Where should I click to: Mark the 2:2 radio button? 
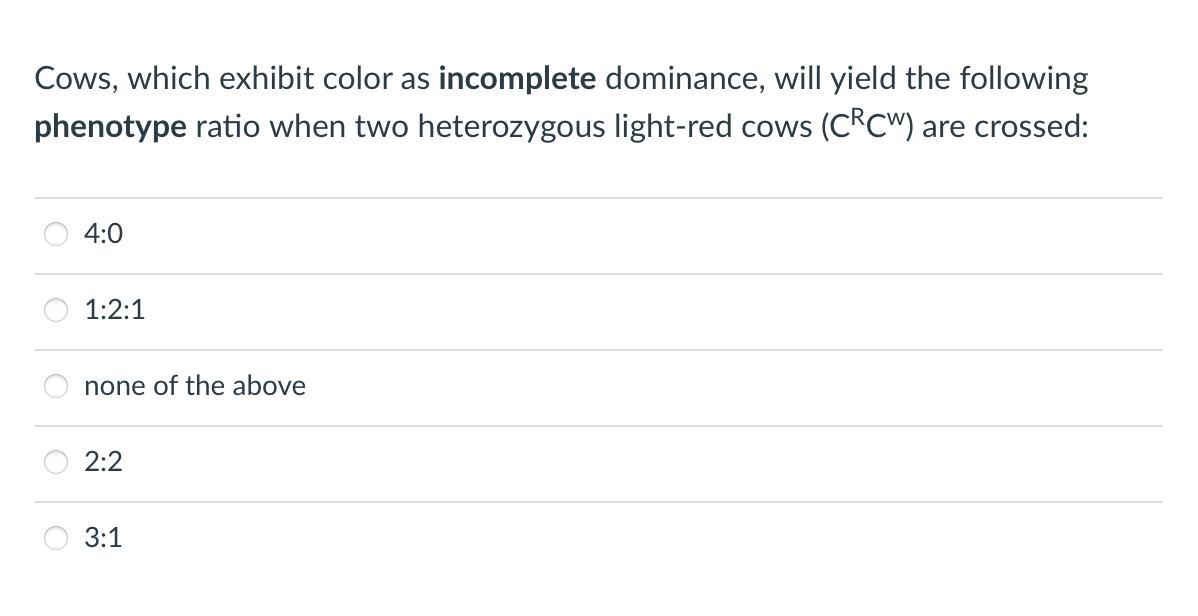coord(57,462)
